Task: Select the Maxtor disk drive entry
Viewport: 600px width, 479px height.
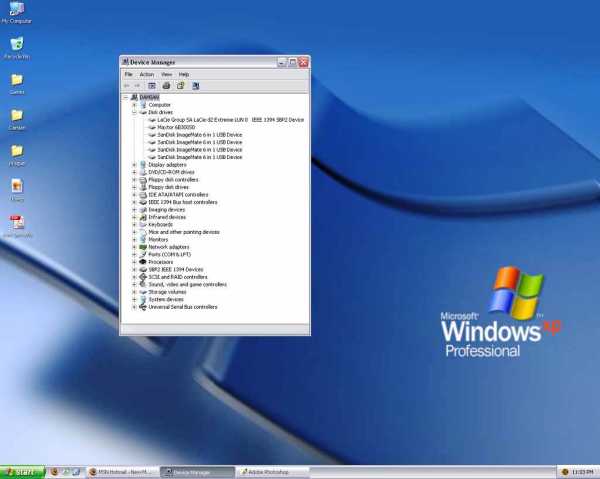Action: [176, 127]
